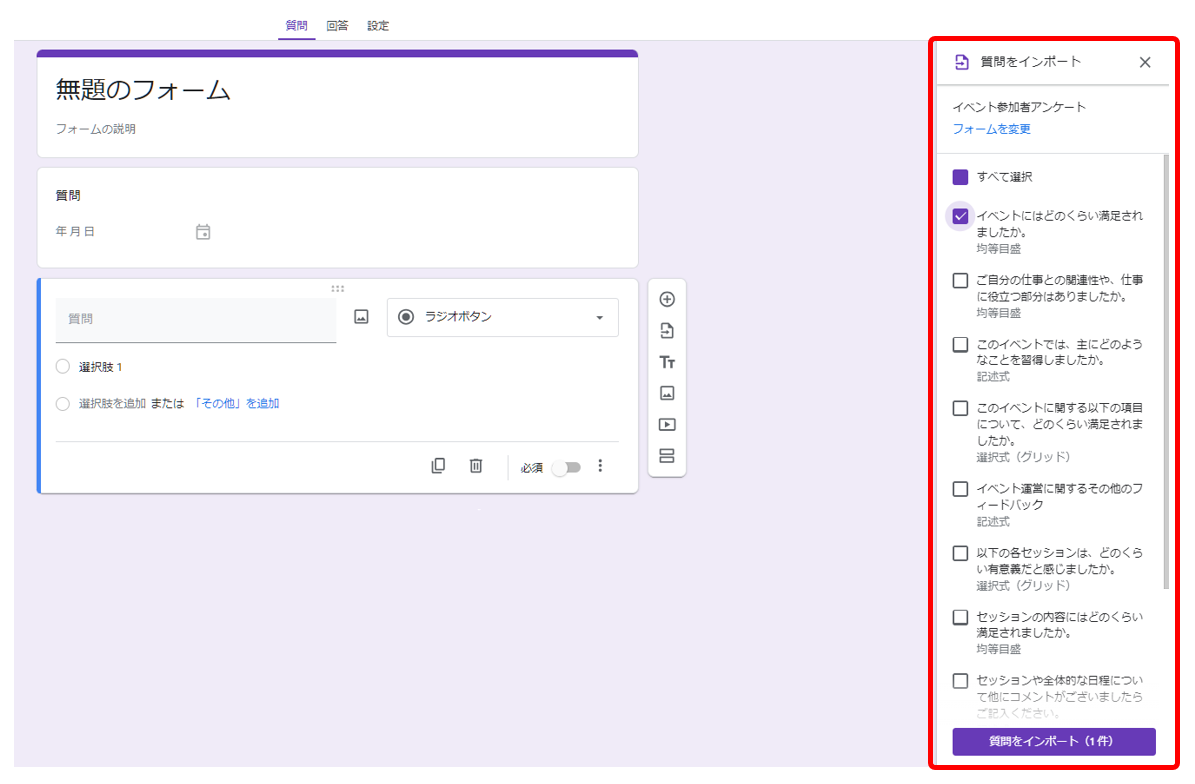This screenshot has height=784, width=1195.
Task: Check セッションや全体的な日程 checkbox
Action: (960, 681)
